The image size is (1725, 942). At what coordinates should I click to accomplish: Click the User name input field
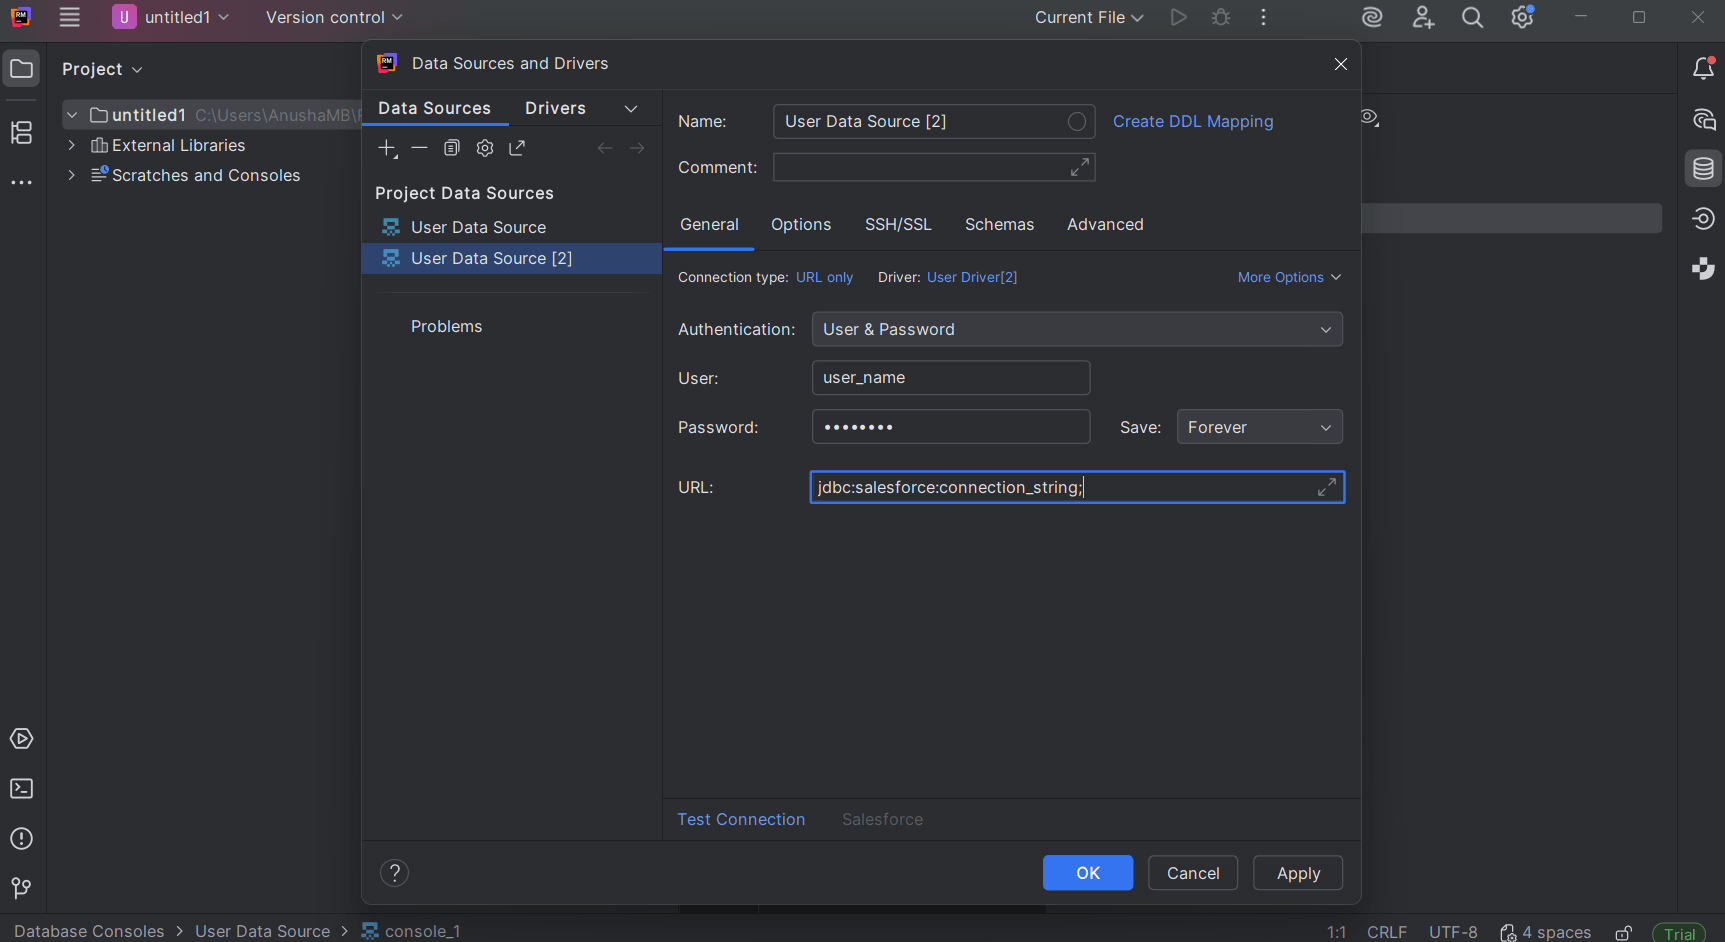point(950,378)
